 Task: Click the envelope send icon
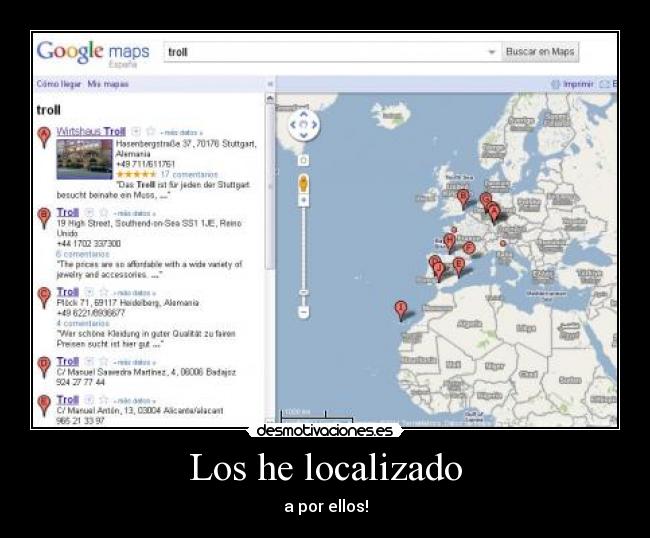(x=604, y=84)
